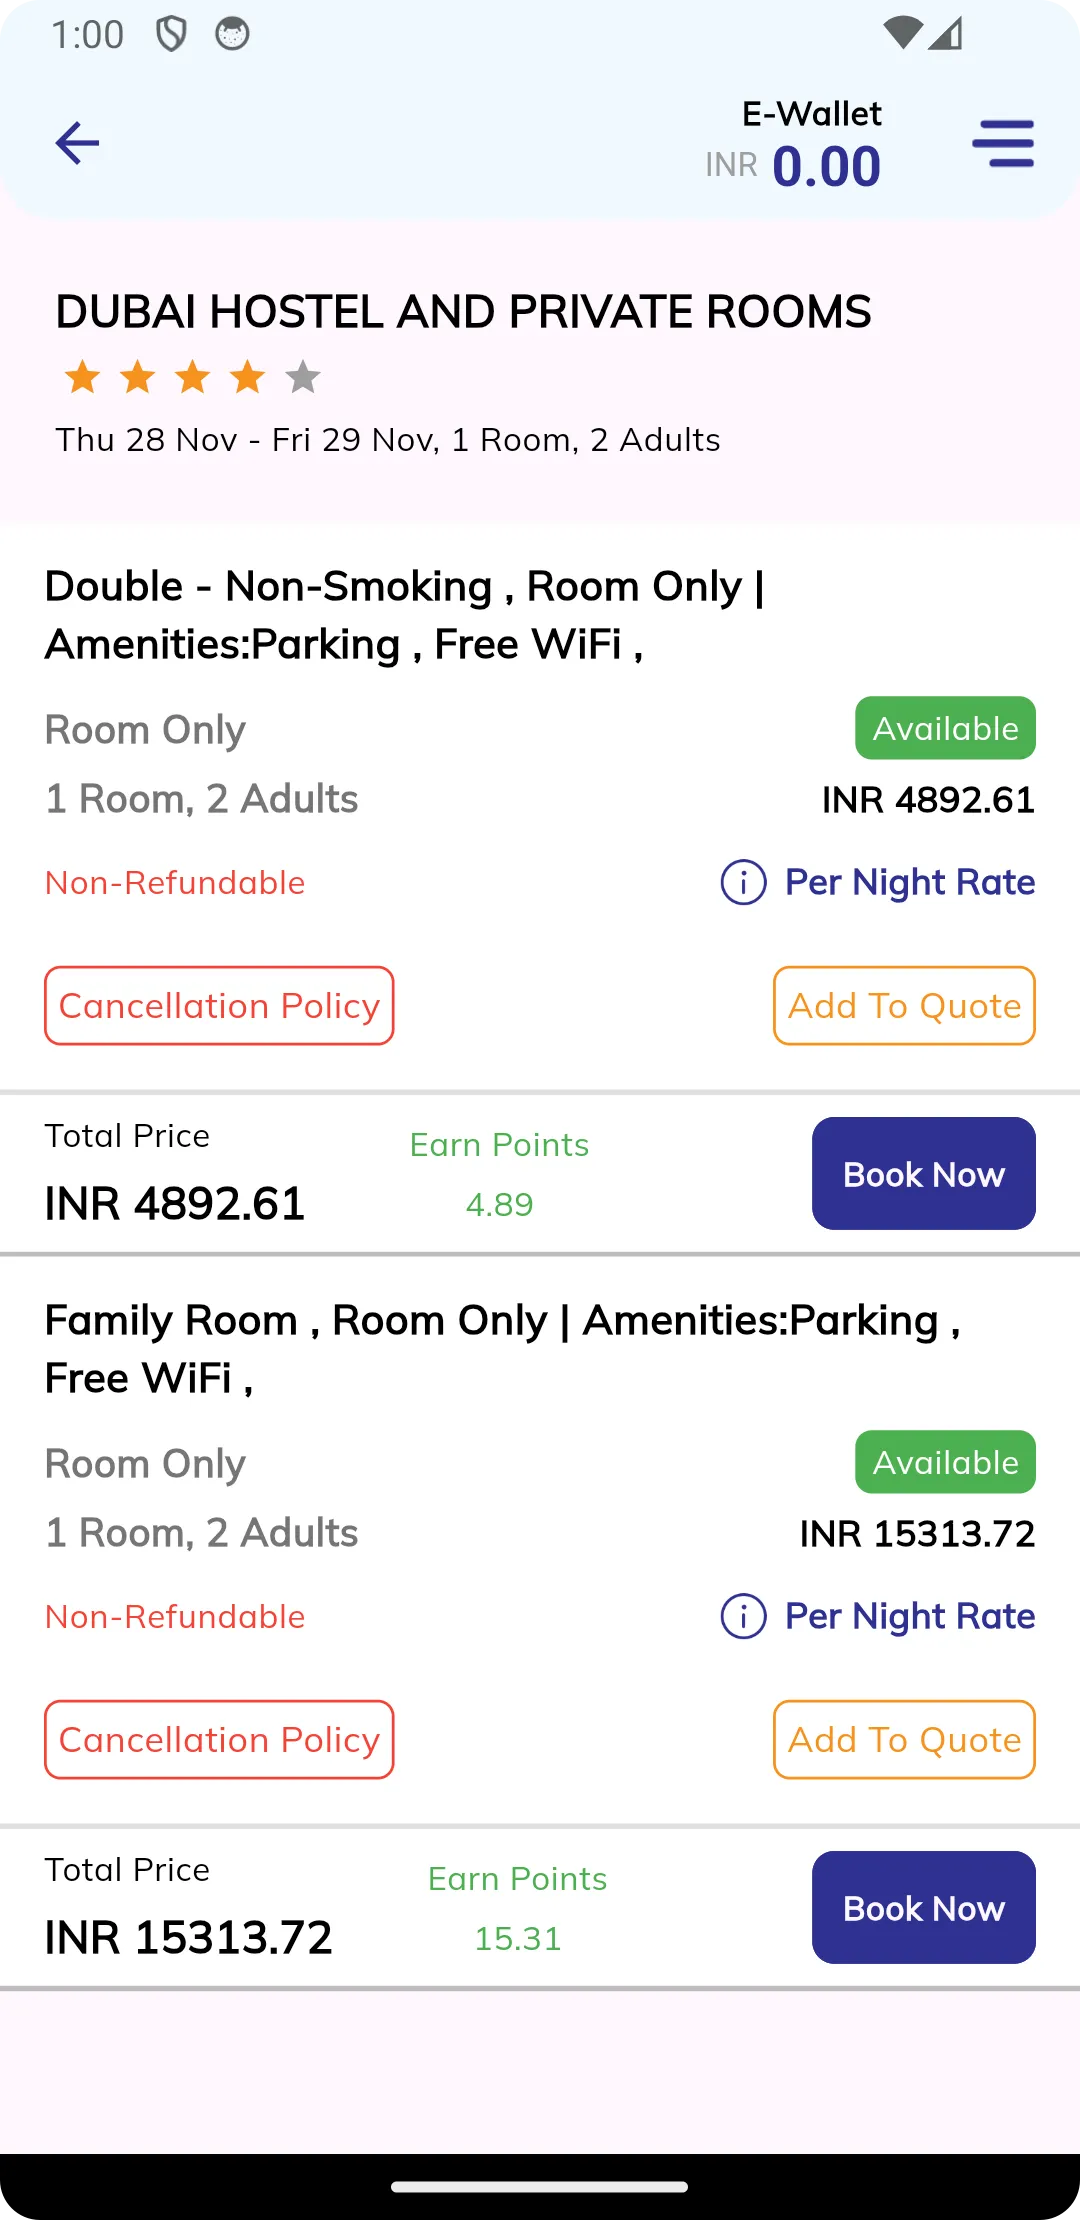Image resolution: width=1080 pixels, height=2220 pixels.
Task: Tap the E-Wallet INR 0.00 balance
Action: (x=793, y=145)
